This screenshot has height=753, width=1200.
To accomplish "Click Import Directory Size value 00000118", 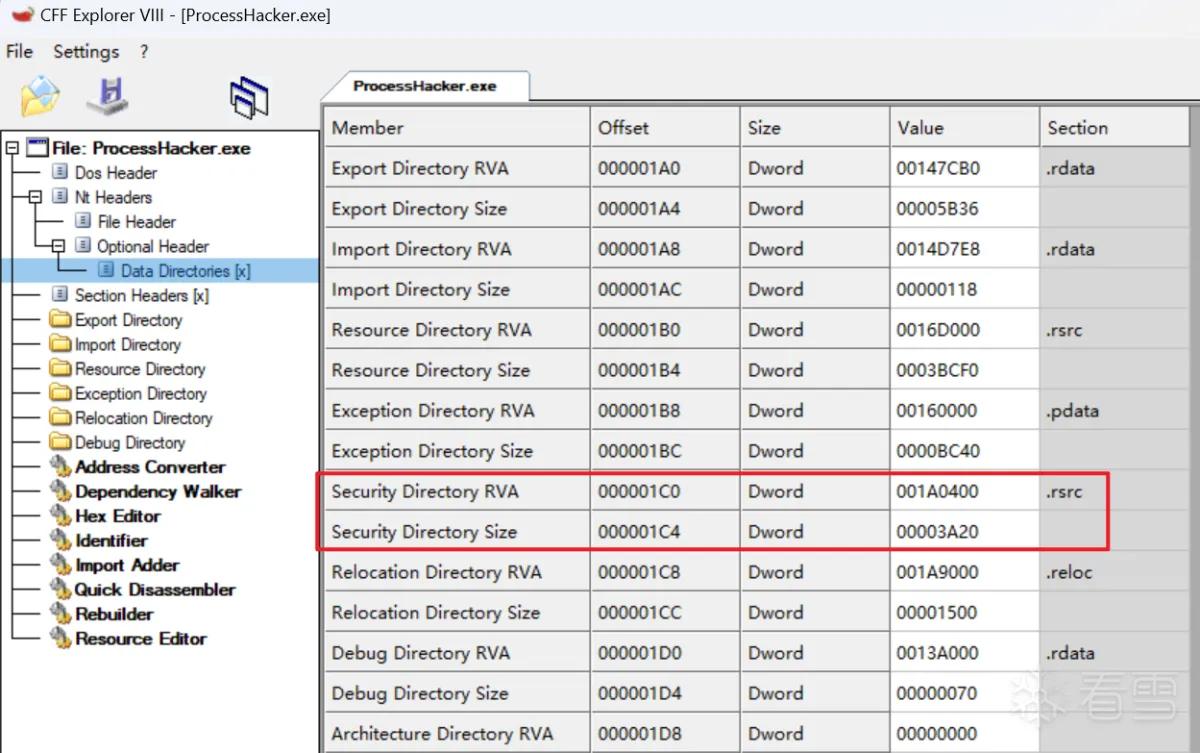I will [x=965, y=289].
